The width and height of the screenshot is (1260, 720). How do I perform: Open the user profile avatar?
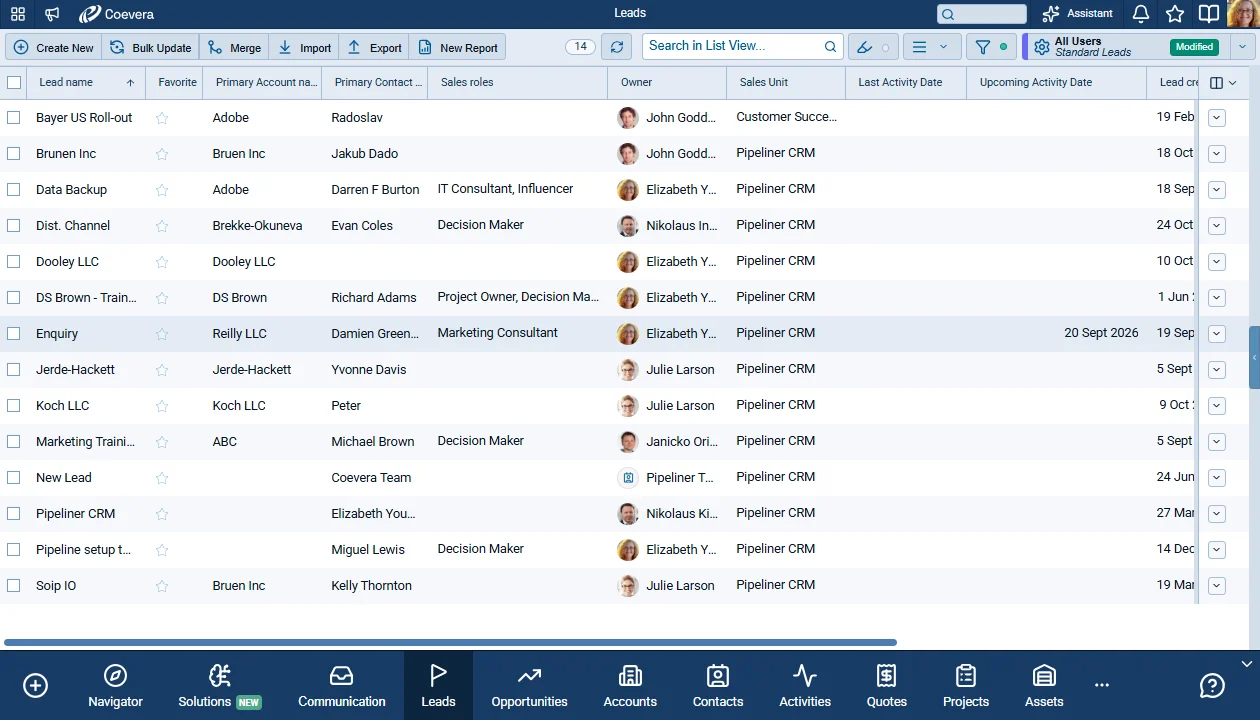click(1244, 14)
